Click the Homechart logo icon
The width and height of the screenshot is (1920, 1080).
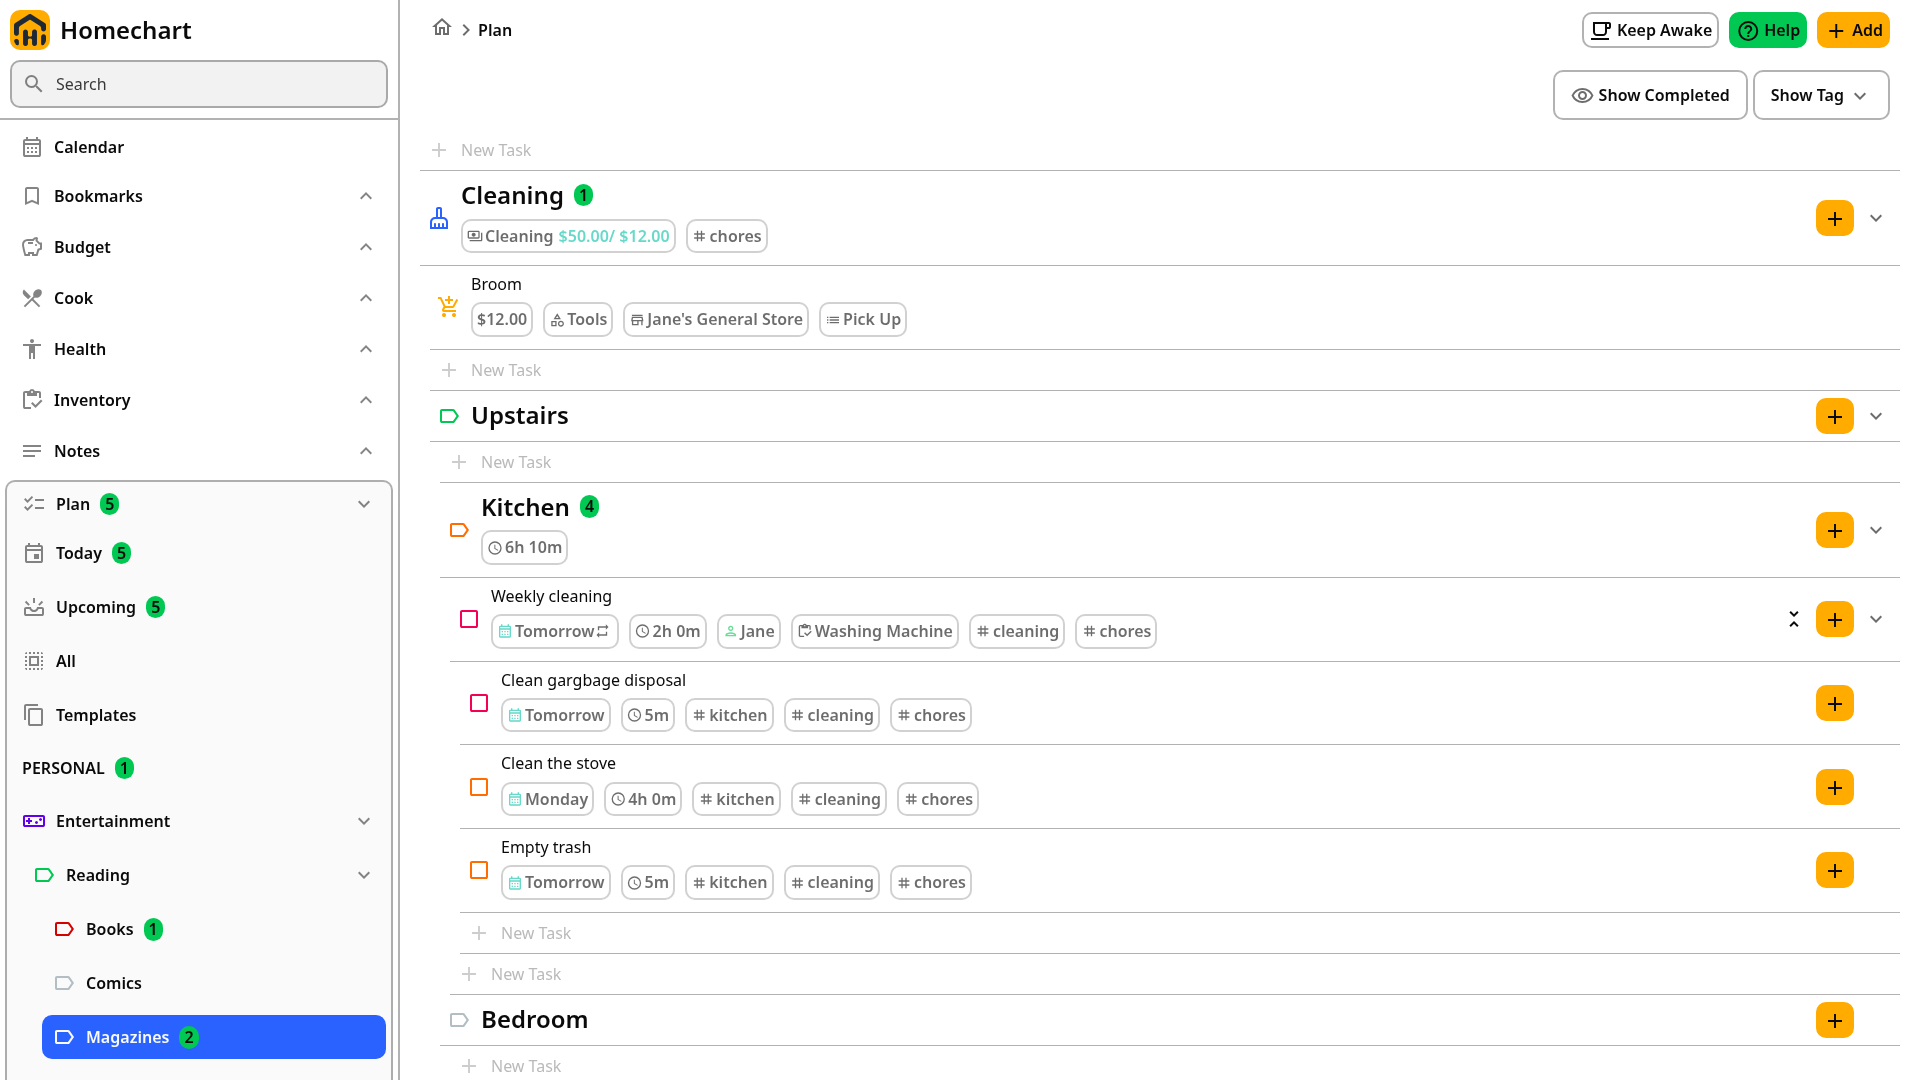click(x=30, y=30)
